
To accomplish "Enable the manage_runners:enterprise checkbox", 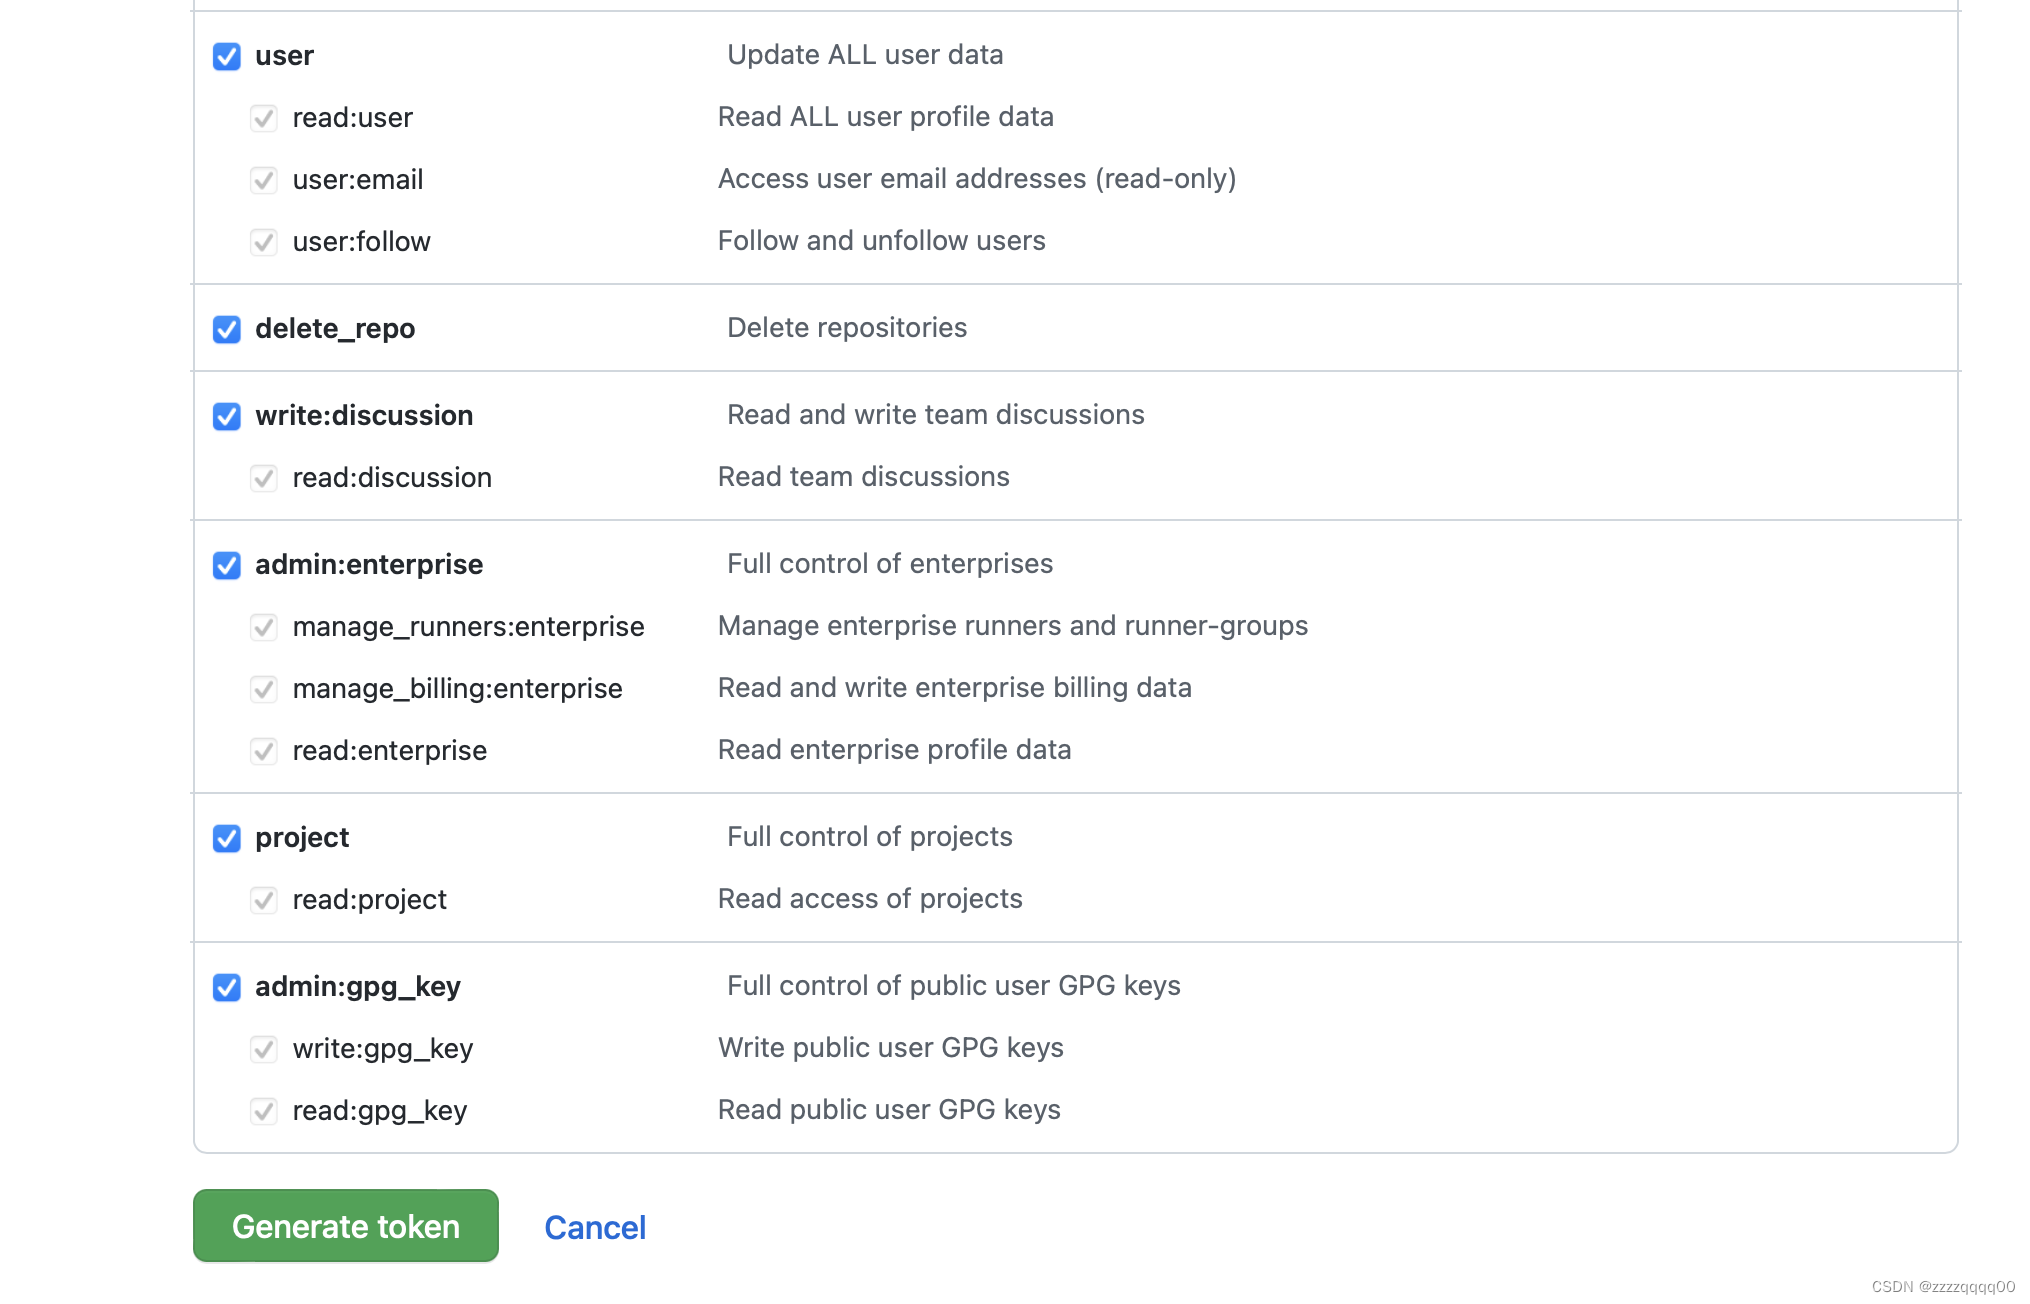I will coord(263,627).
